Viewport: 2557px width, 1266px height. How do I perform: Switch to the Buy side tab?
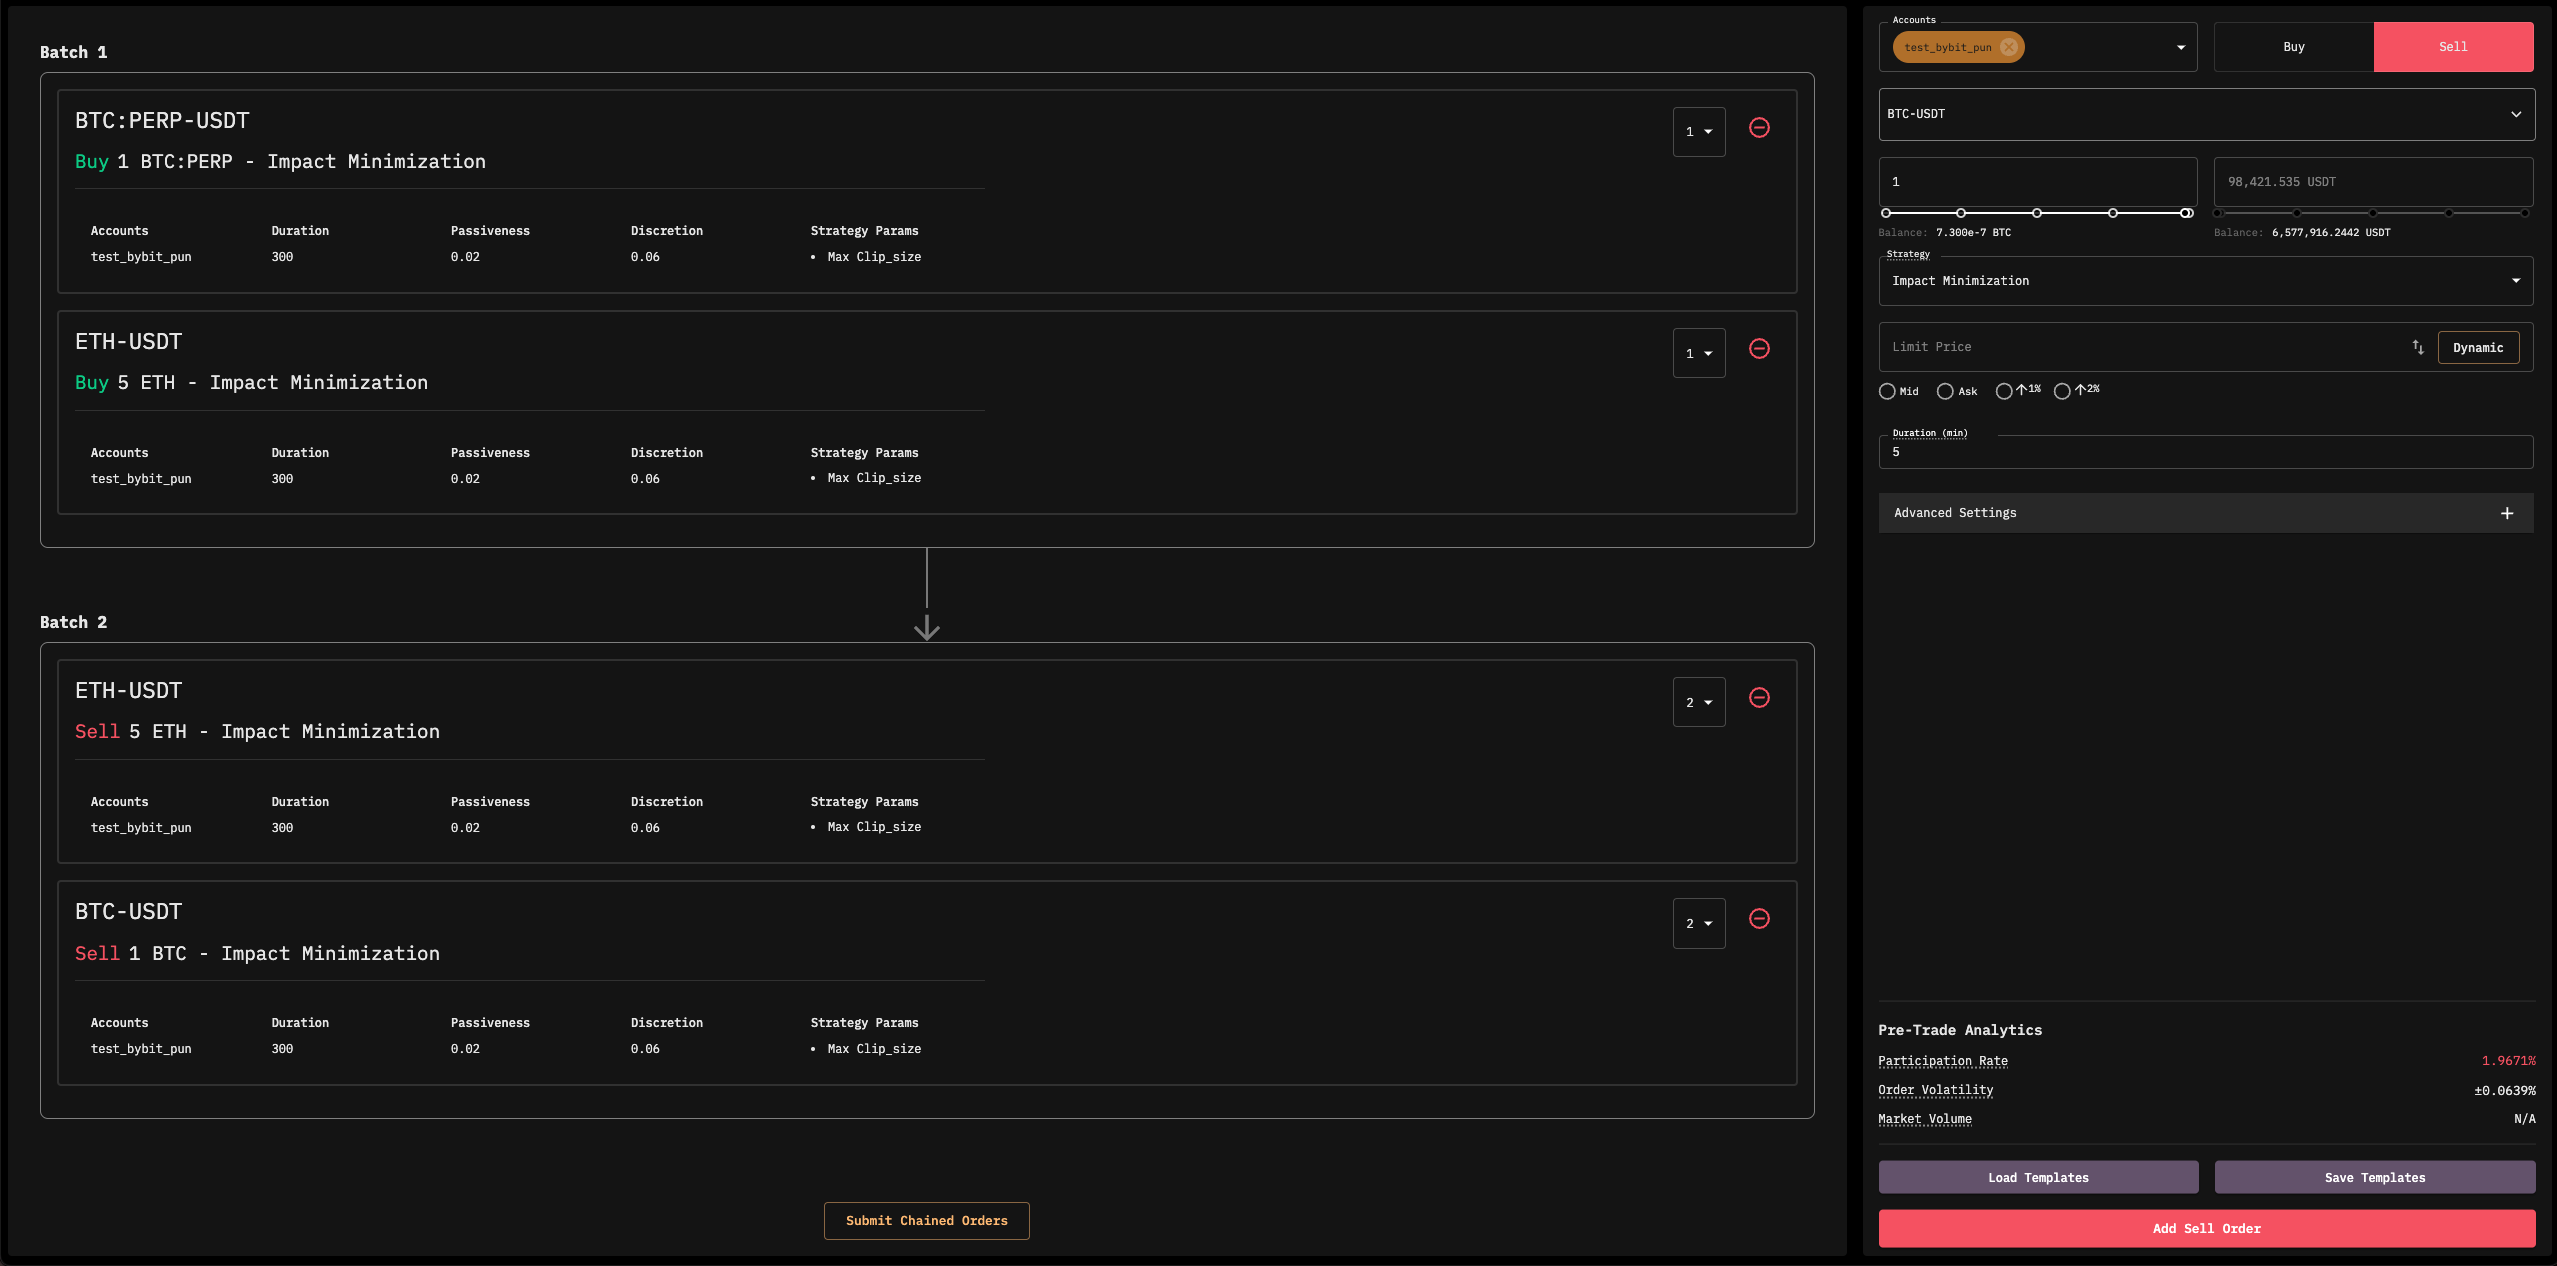[x=2293, y=47]
